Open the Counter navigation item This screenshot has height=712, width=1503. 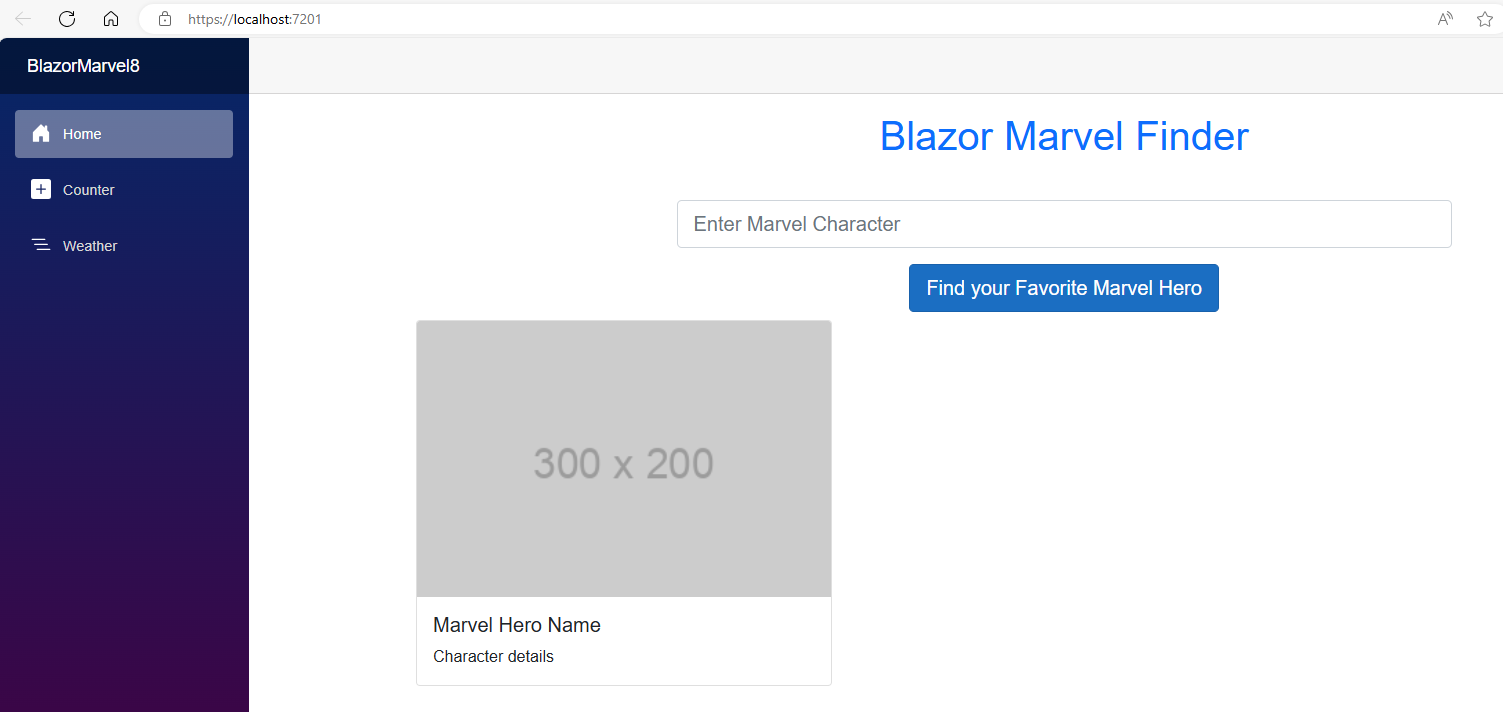[x=124, y=190]
